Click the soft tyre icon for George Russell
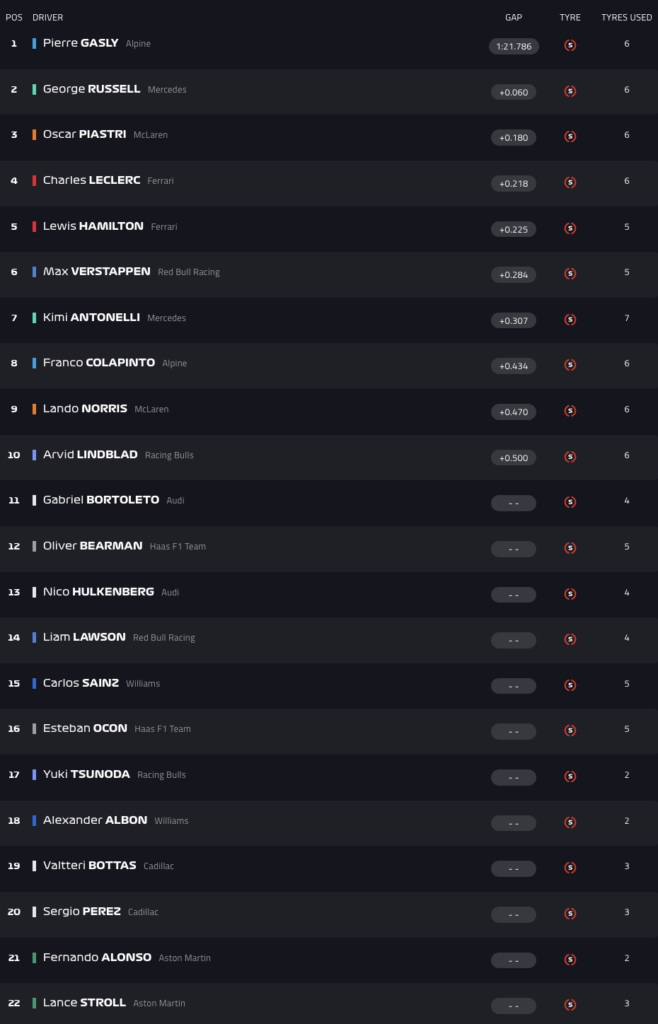Screen dimensions: 658x1024 pos(570,91)
